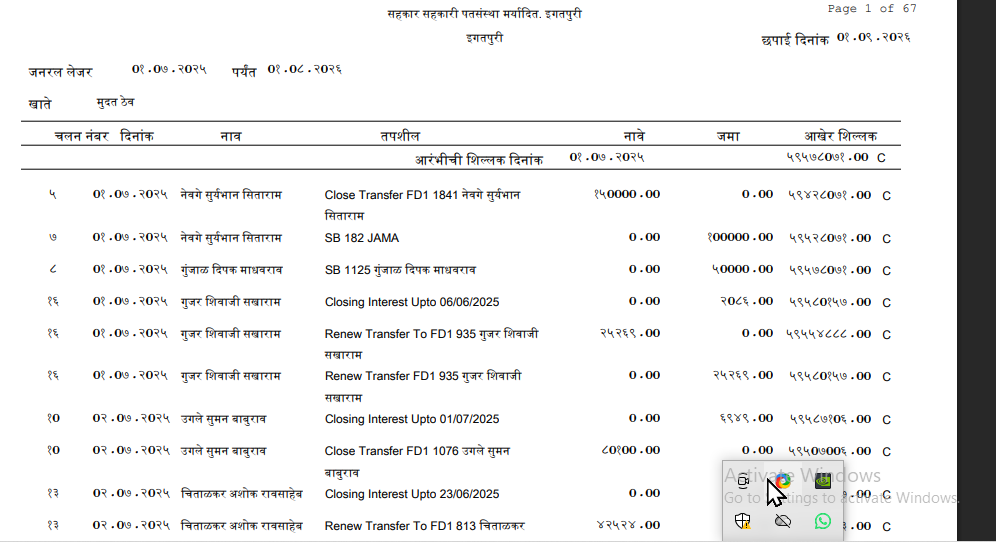996x542 pixels.
Task: Click the 'चलन नंबर' column header
Action: pyautogui.click(x=81, y=136)
